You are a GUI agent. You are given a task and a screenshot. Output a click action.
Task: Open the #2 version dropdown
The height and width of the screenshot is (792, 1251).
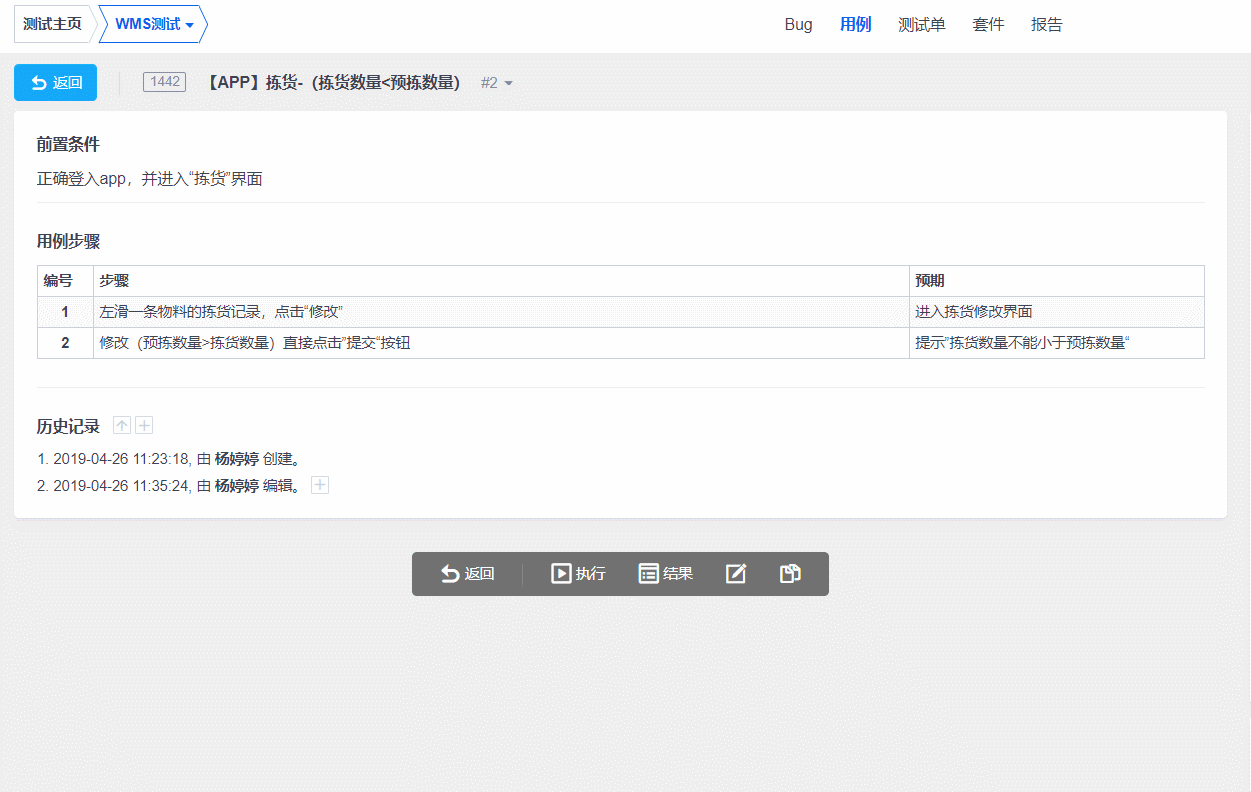496,83
